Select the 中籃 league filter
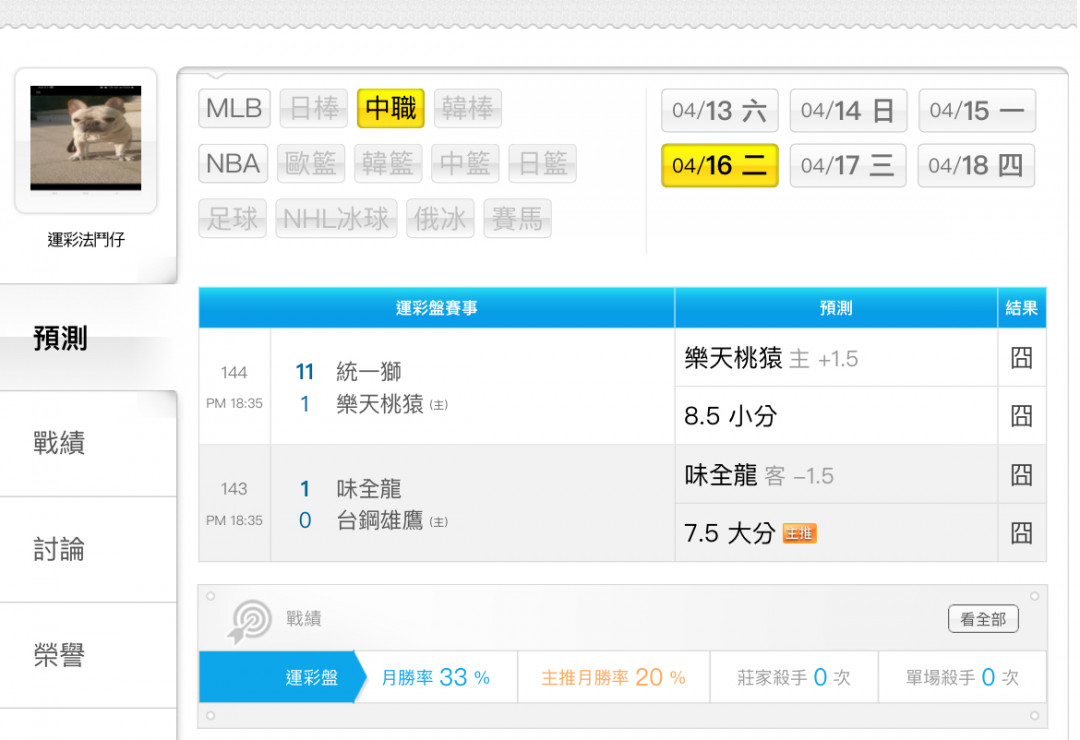1080x740 pixels. tap(465, 163)
